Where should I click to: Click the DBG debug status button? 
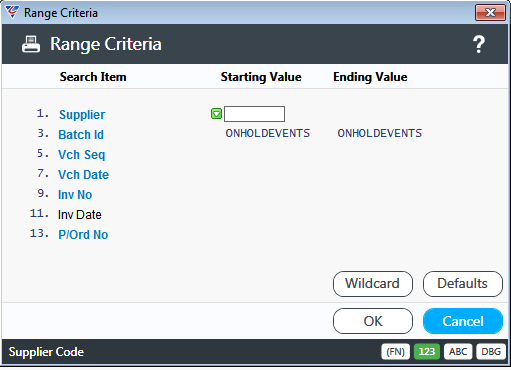pyautogui.click(x=491, y=352)
